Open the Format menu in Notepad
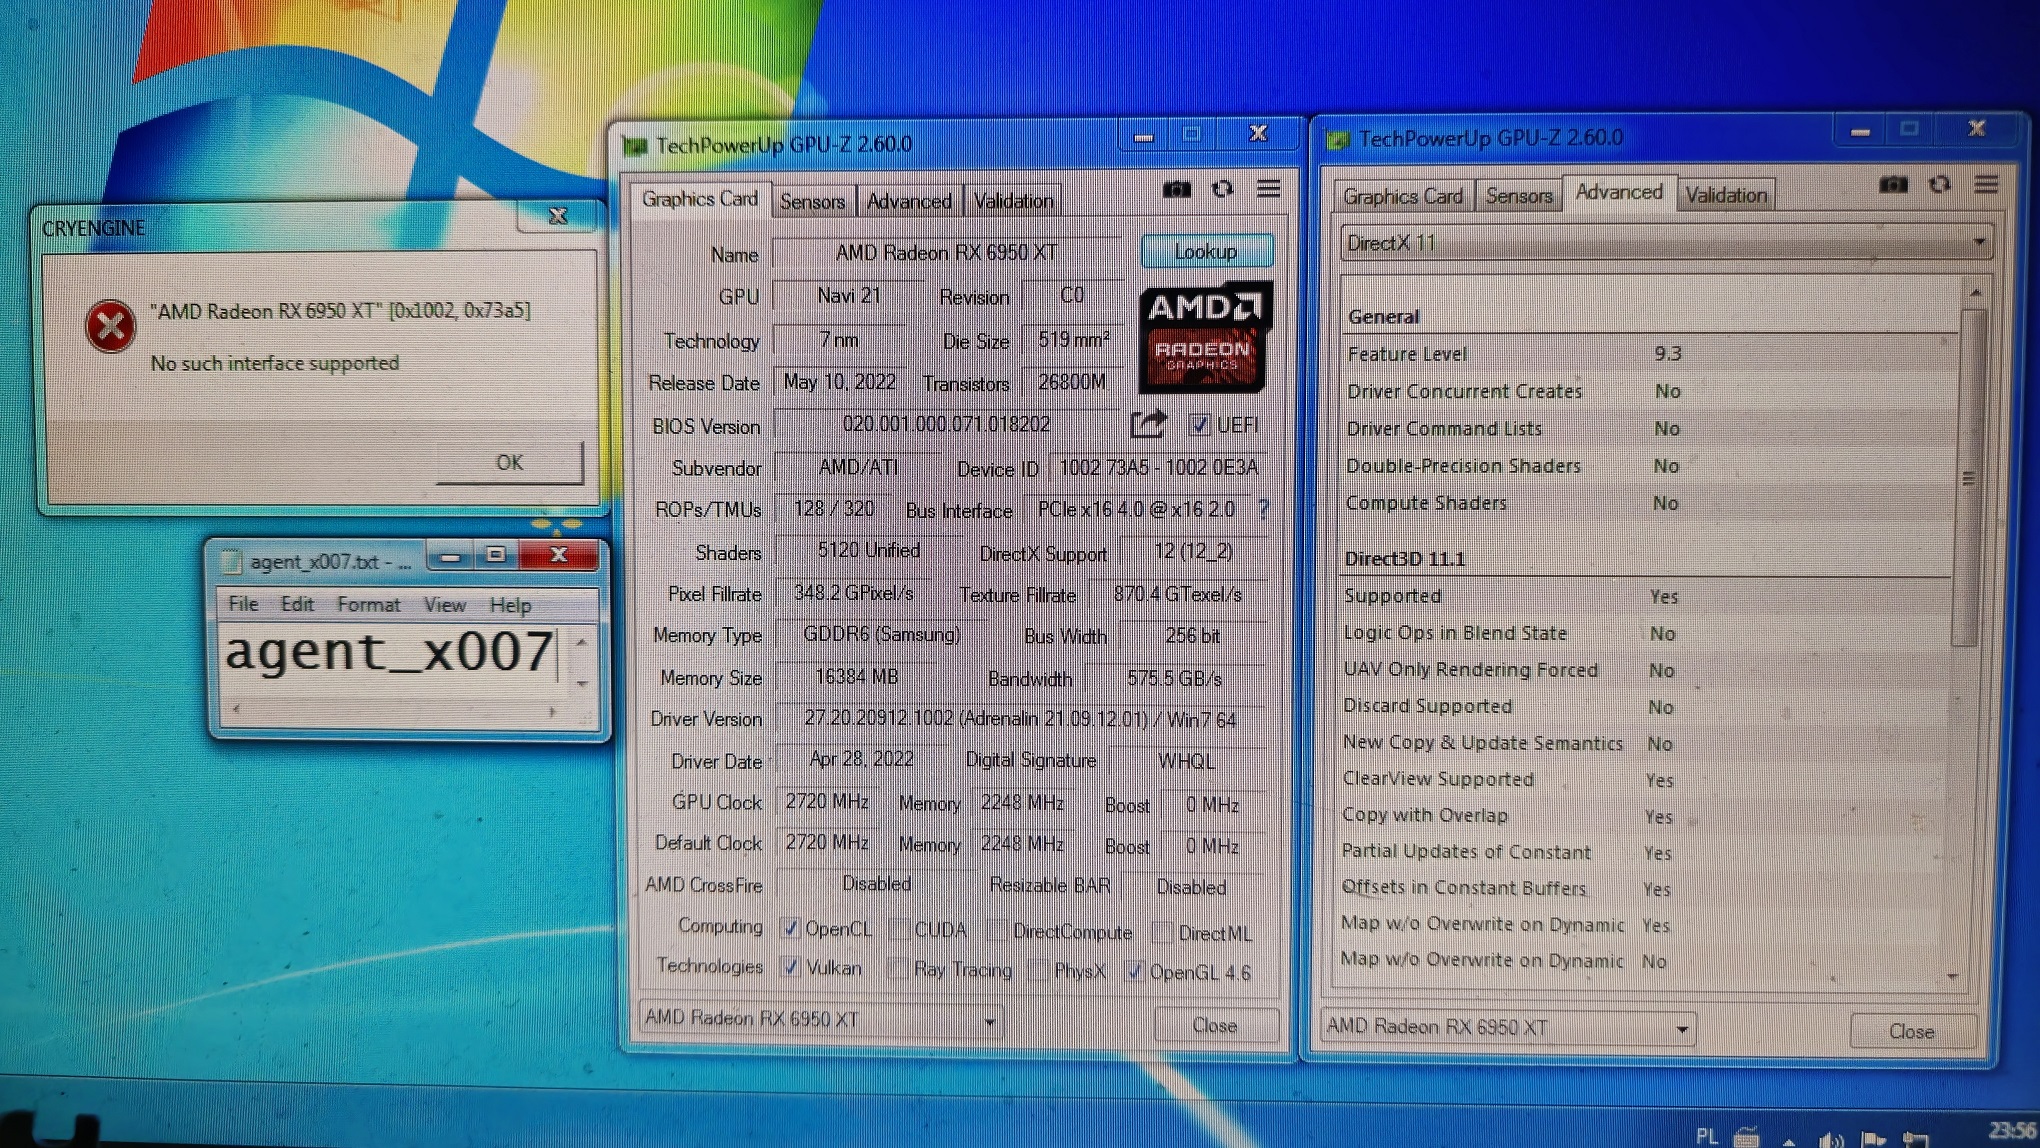Viewport: 2040px width, 1148px height. pos(368,605)
